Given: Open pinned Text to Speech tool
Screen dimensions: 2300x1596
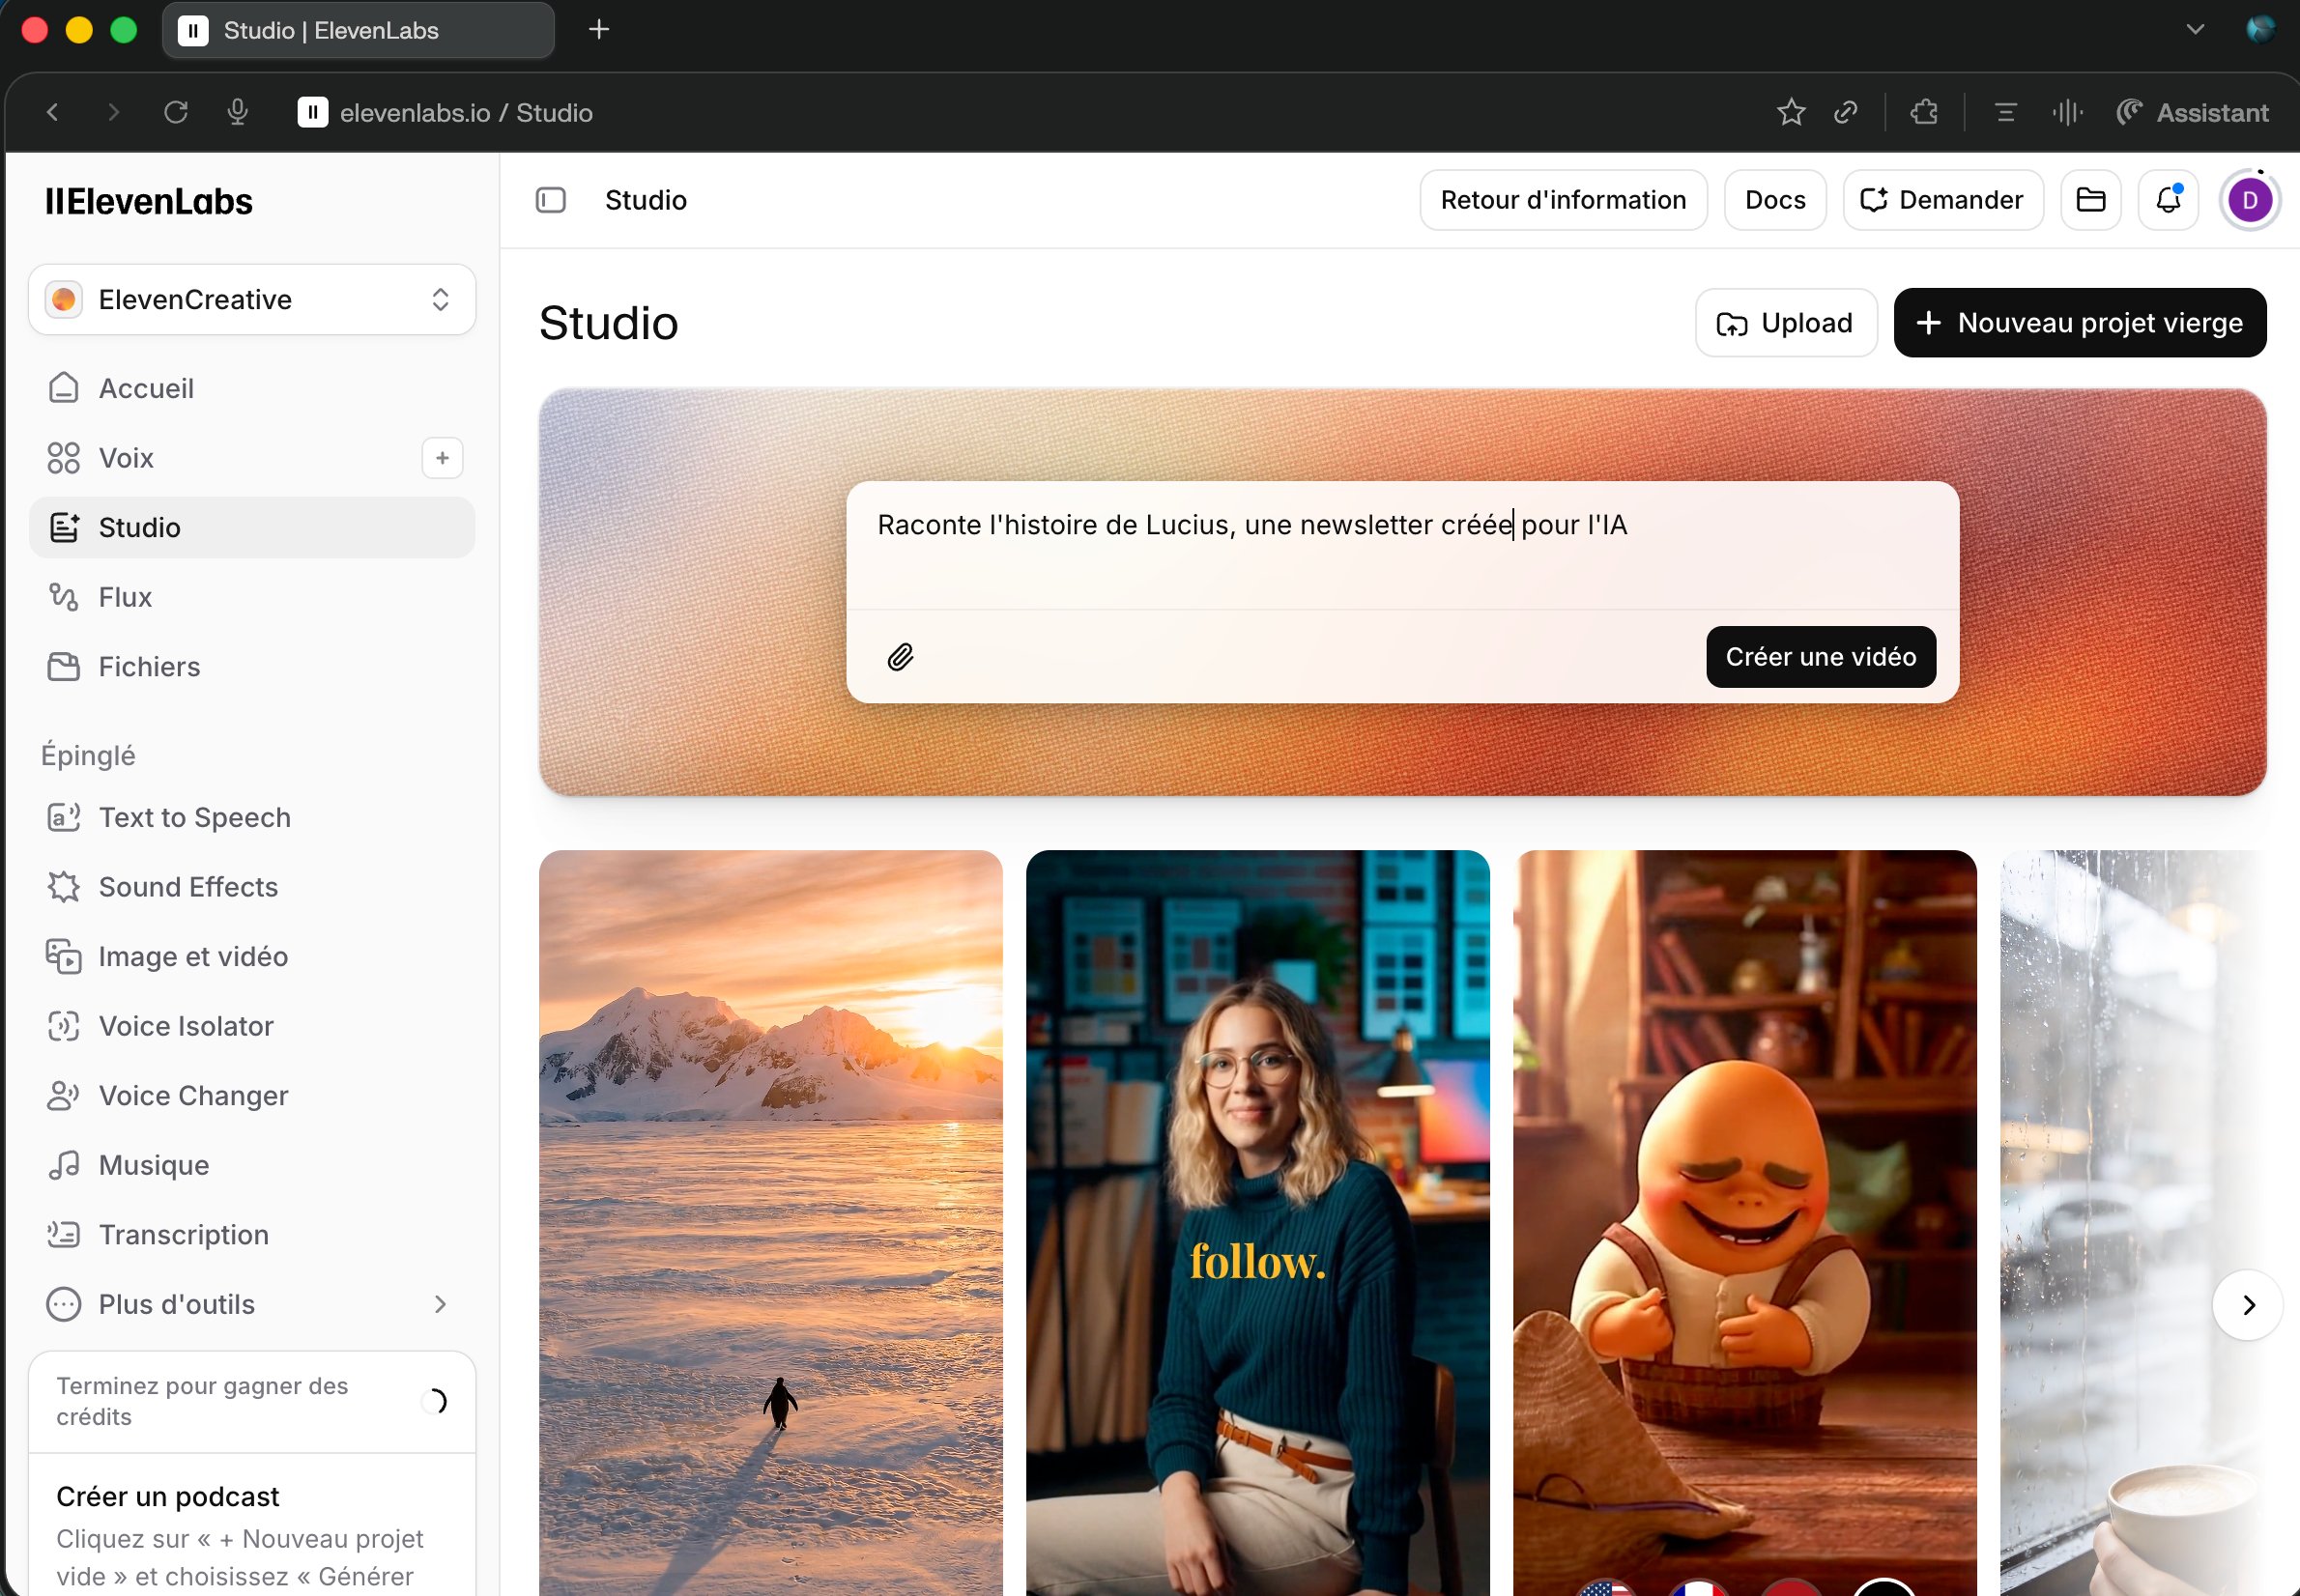Looking at the screenshot, I should pyautogui.click(x=252, y=817).
